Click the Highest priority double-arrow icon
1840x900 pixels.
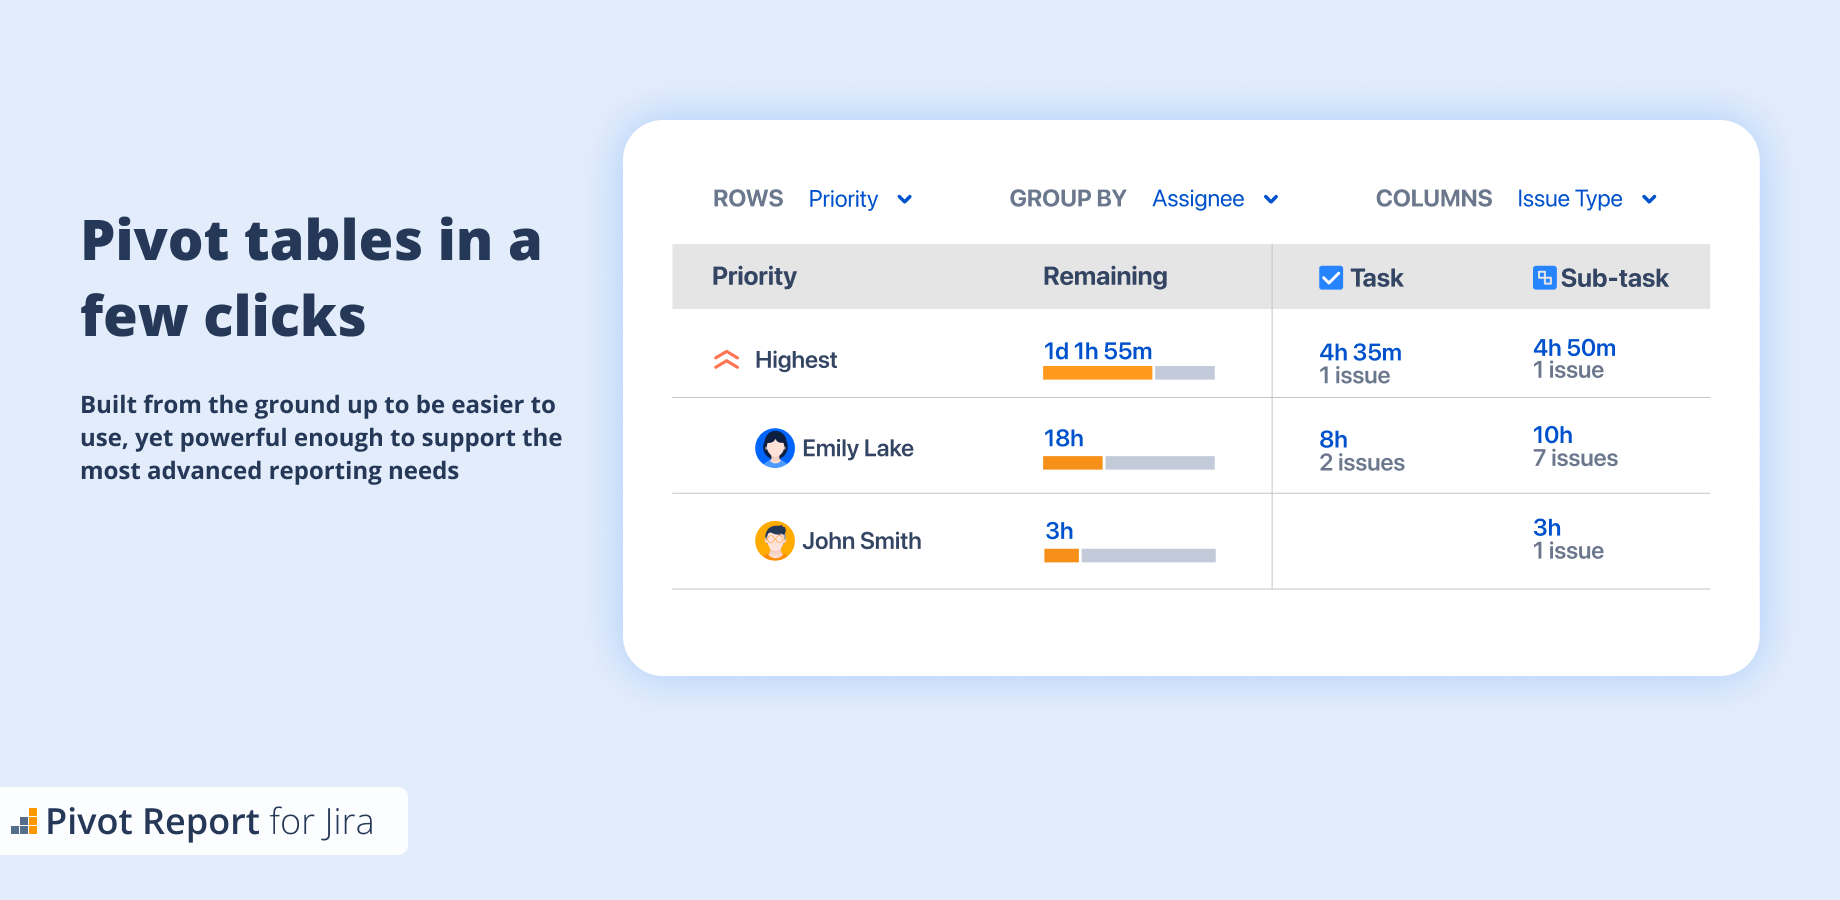click(x=727, y=360)
